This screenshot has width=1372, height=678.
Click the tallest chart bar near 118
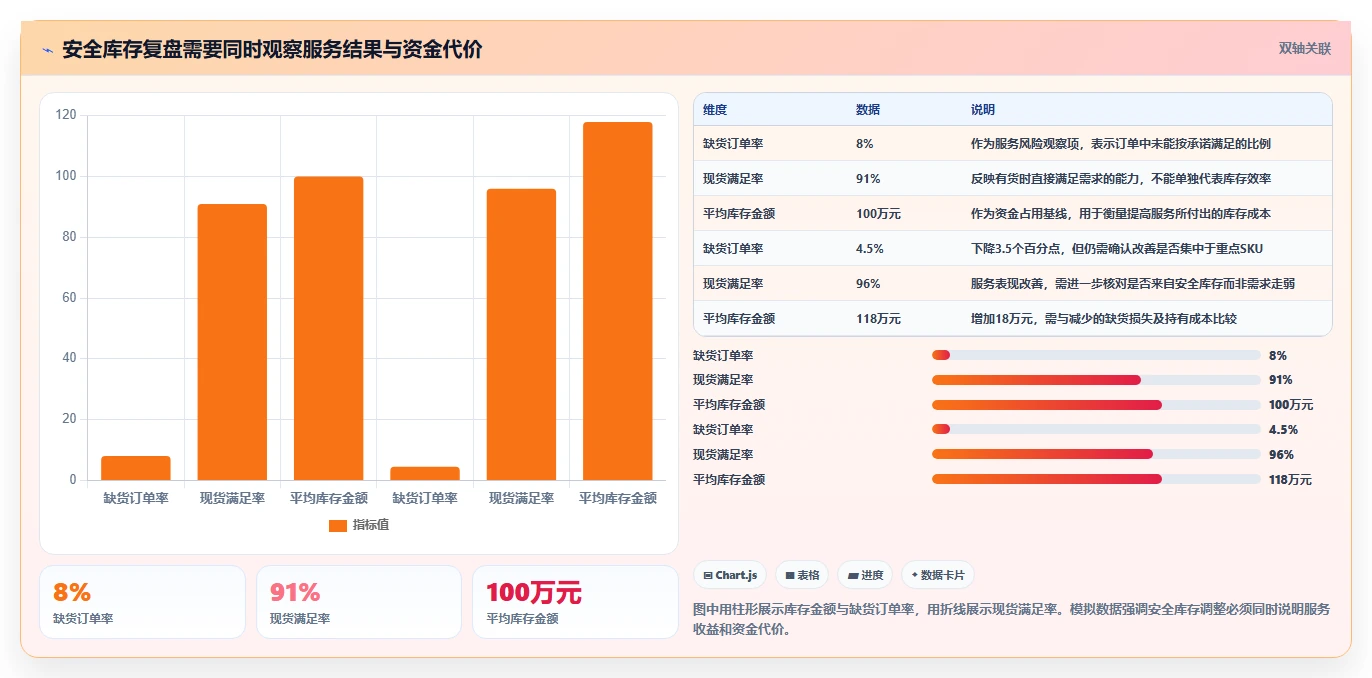pyautogui.click(x=617, y=301)
